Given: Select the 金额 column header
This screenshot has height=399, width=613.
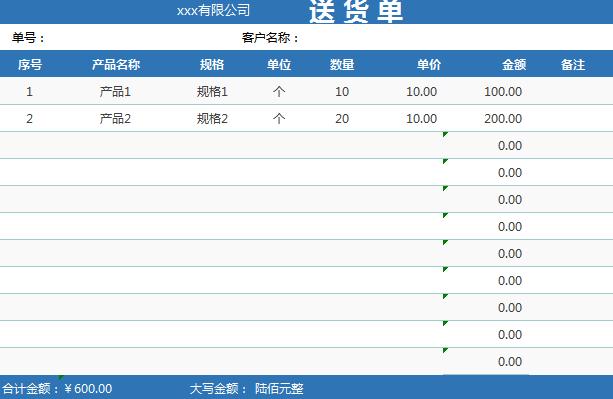Looking at the screenshot, I should coord(514,64).
